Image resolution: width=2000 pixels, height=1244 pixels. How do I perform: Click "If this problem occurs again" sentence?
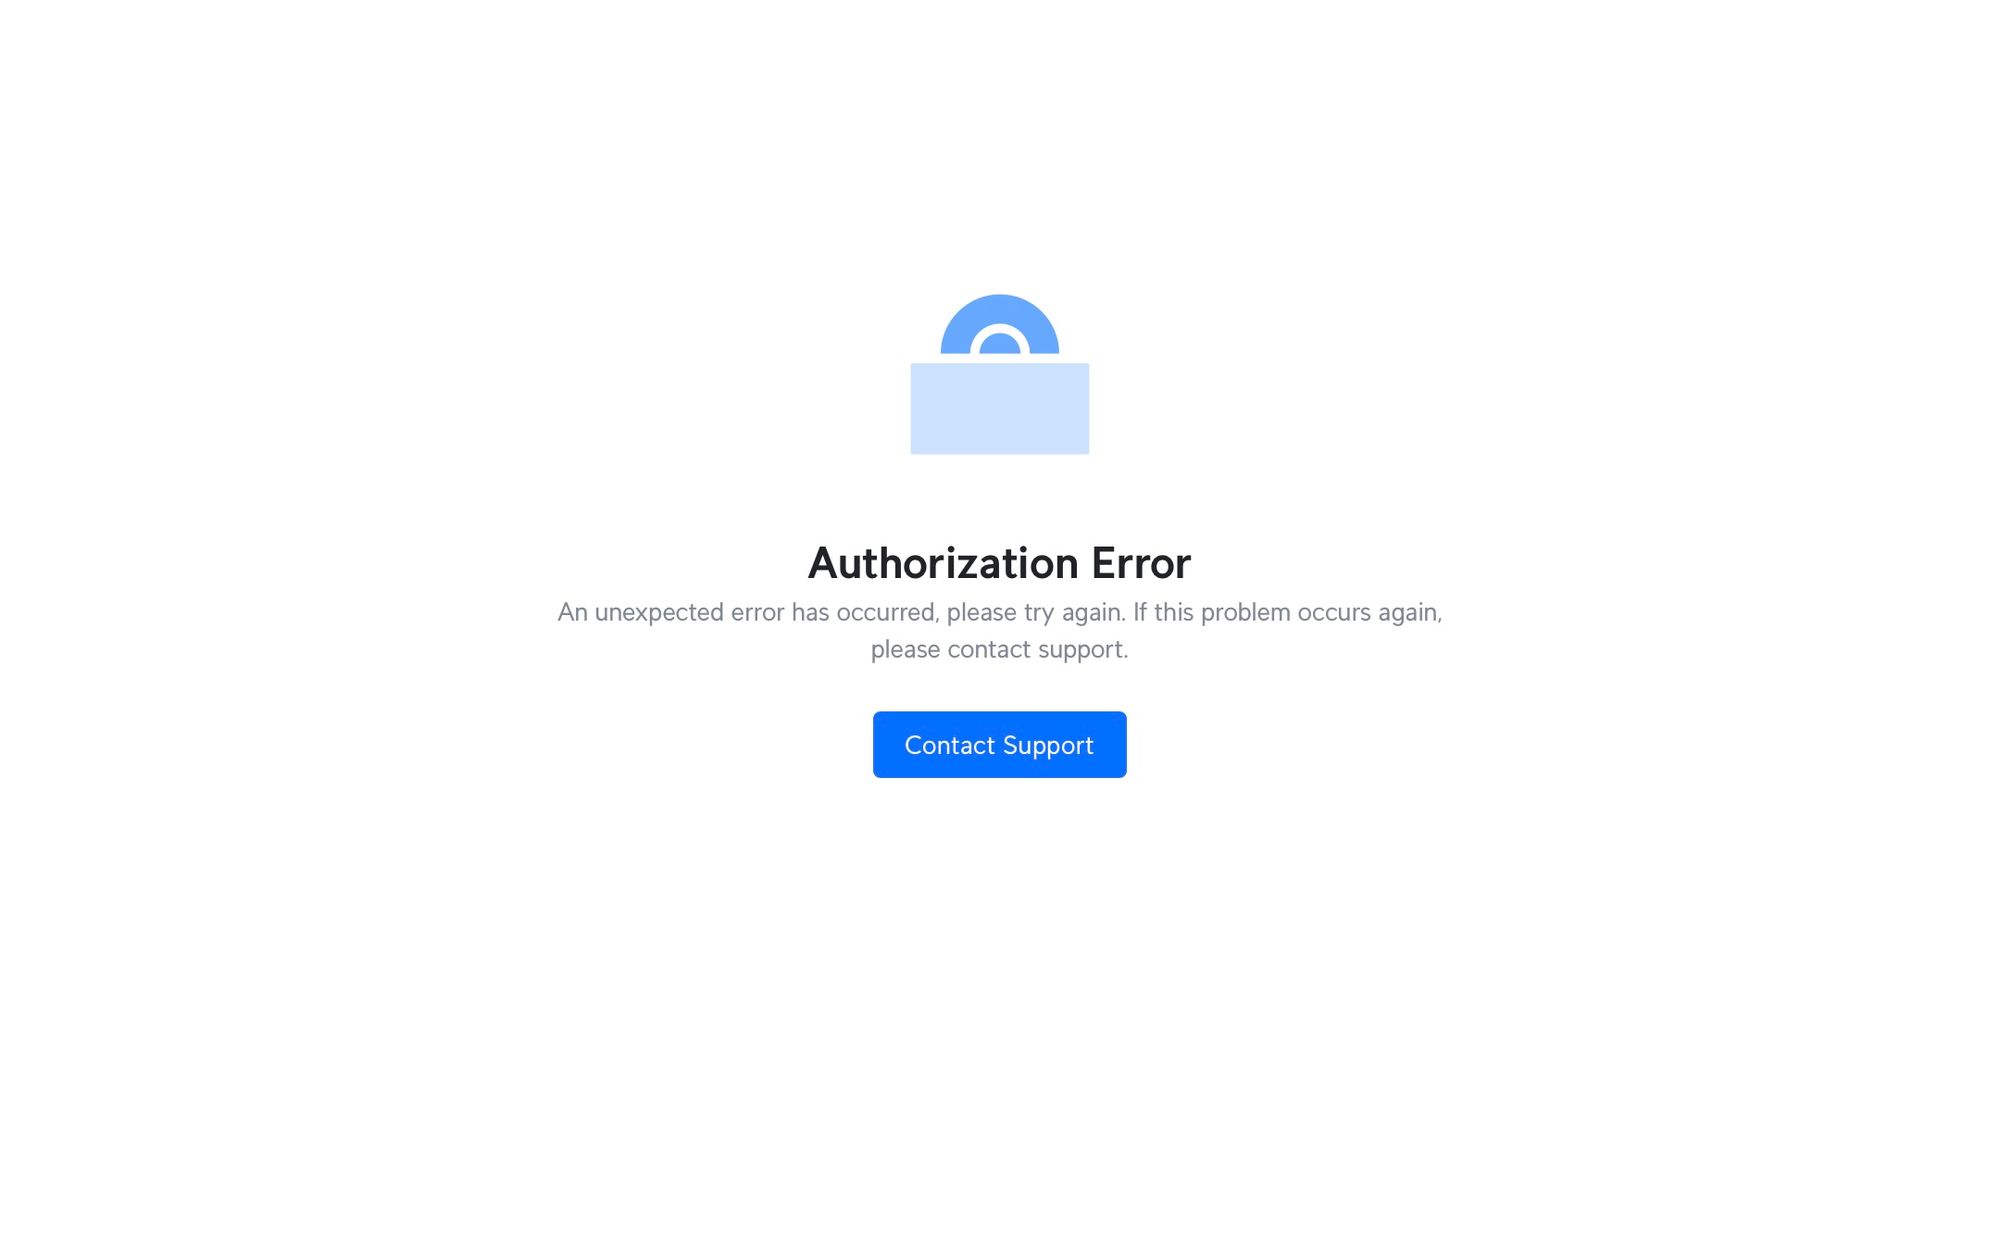(x=1287, y=612)
